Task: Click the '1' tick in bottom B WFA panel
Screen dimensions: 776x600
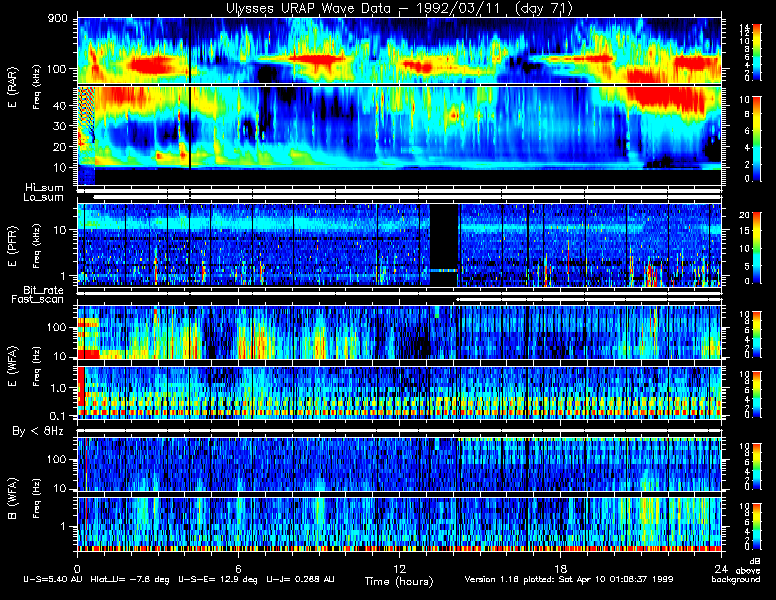Action: pos(63,526)
